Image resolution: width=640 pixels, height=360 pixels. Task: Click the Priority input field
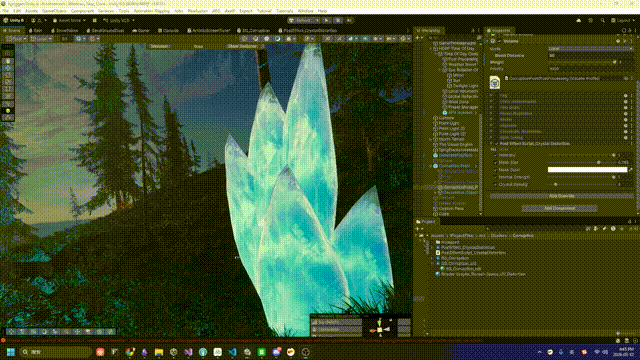(590, 69)
